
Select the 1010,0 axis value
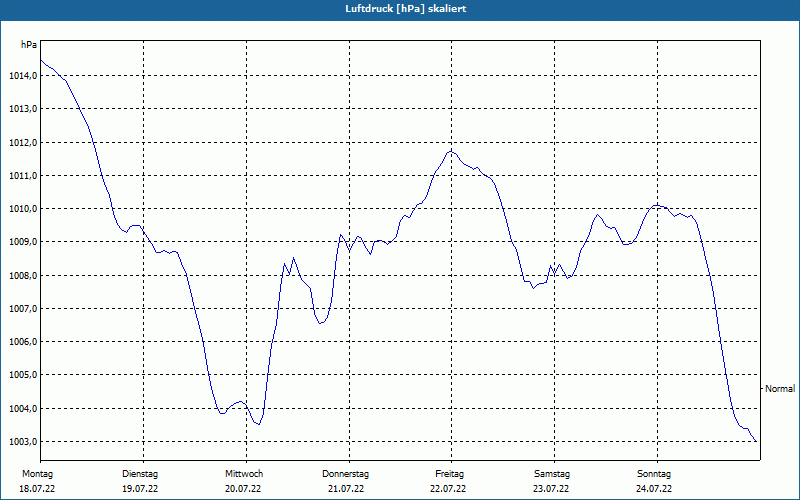pyautogui.click(x=23, y=209)
